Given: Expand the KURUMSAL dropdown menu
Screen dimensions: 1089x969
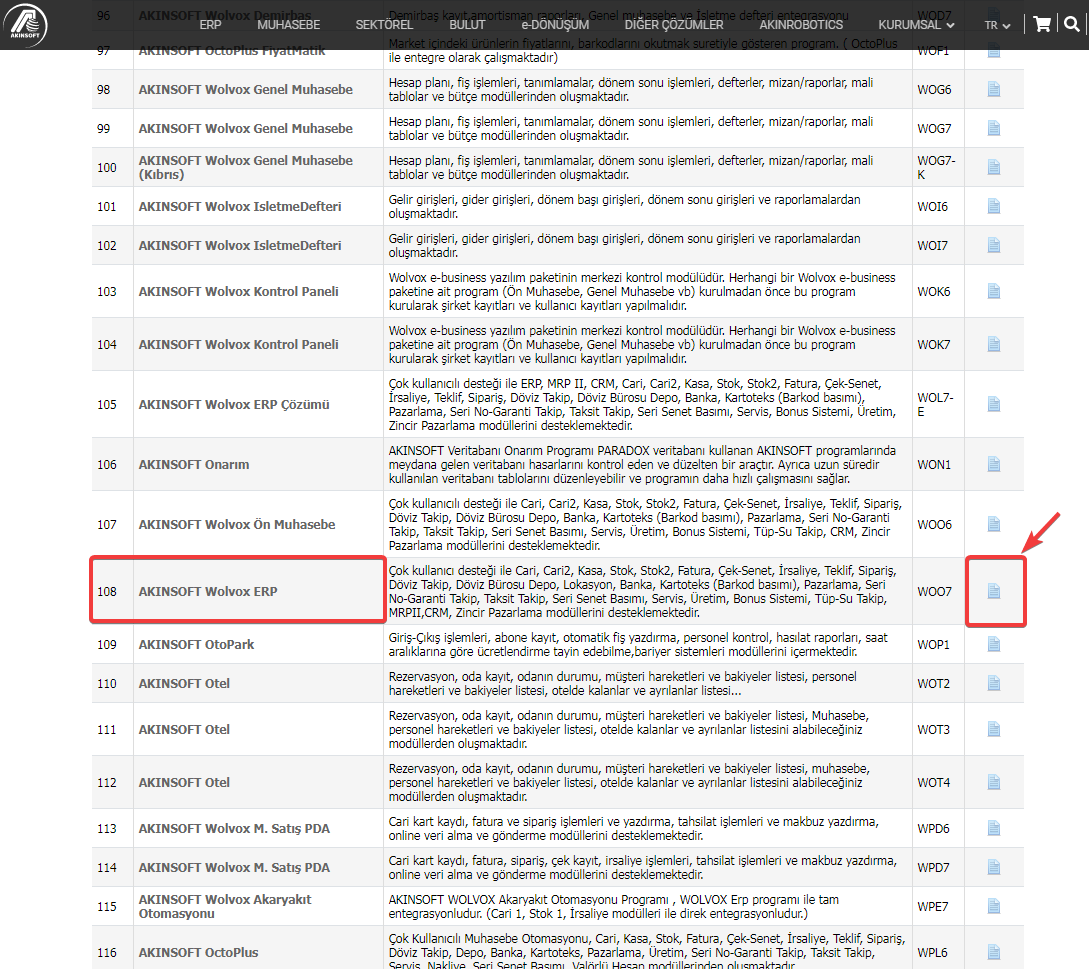Looking at the screenshot, I should pyautogui.click(x=916, y=25).
